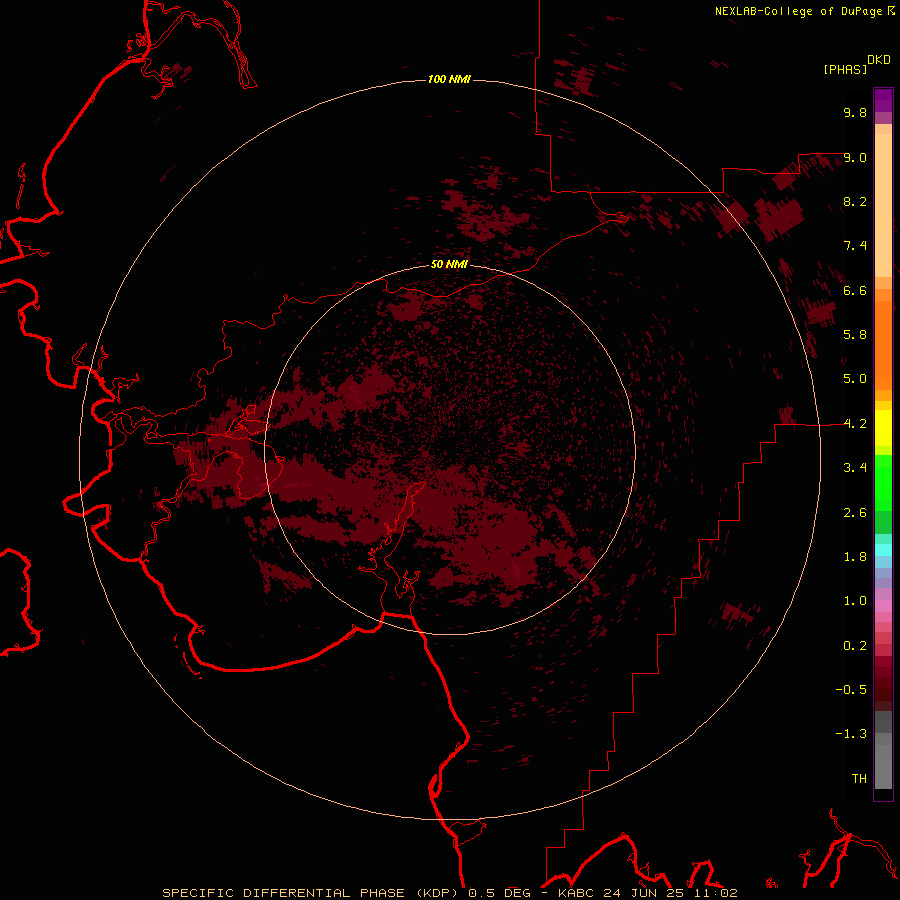Click the 2.6 scale value
900x900 pixels.
click(855, 513)
